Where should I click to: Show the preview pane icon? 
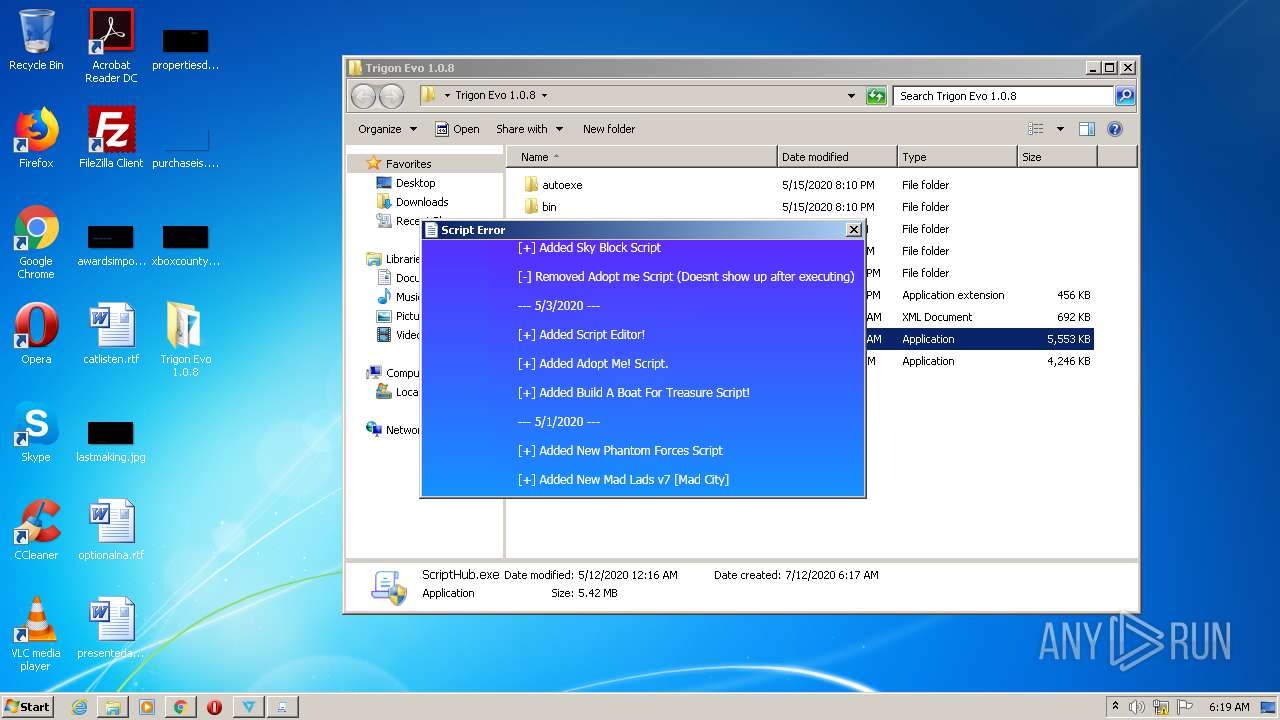coord(1087,129)
